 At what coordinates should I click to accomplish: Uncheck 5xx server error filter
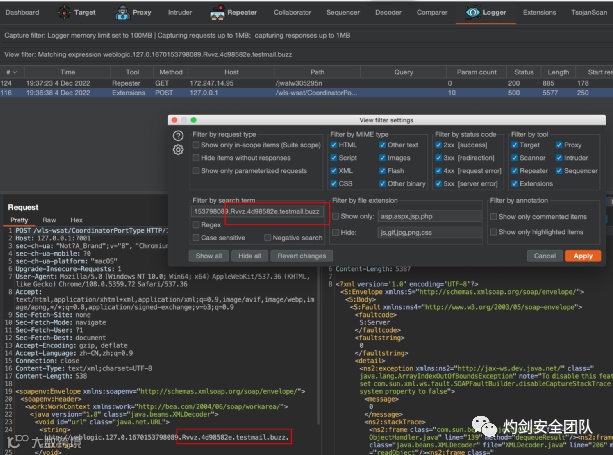click(439, 184)
